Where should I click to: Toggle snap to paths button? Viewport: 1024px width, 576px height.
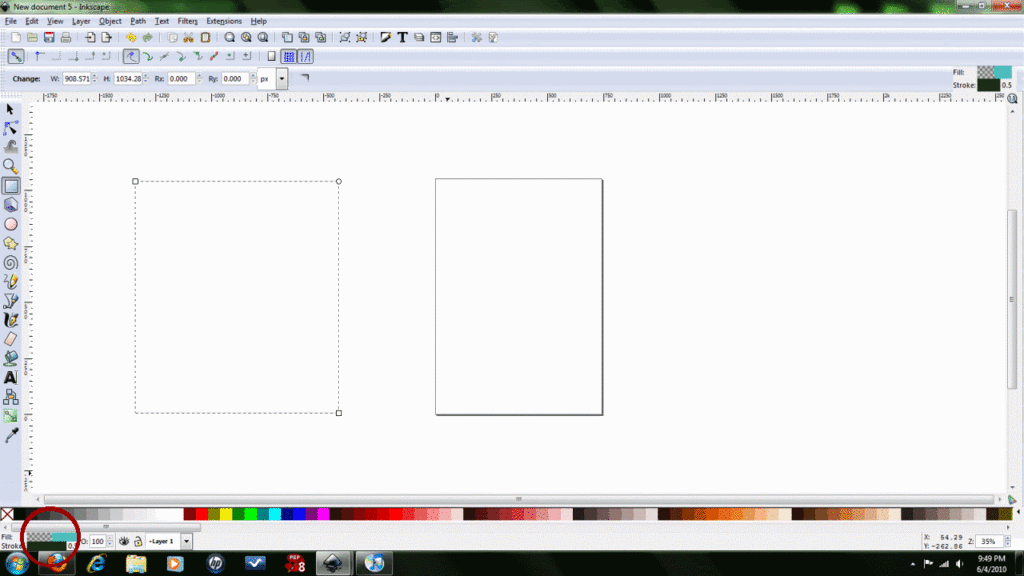coord(148,57)
